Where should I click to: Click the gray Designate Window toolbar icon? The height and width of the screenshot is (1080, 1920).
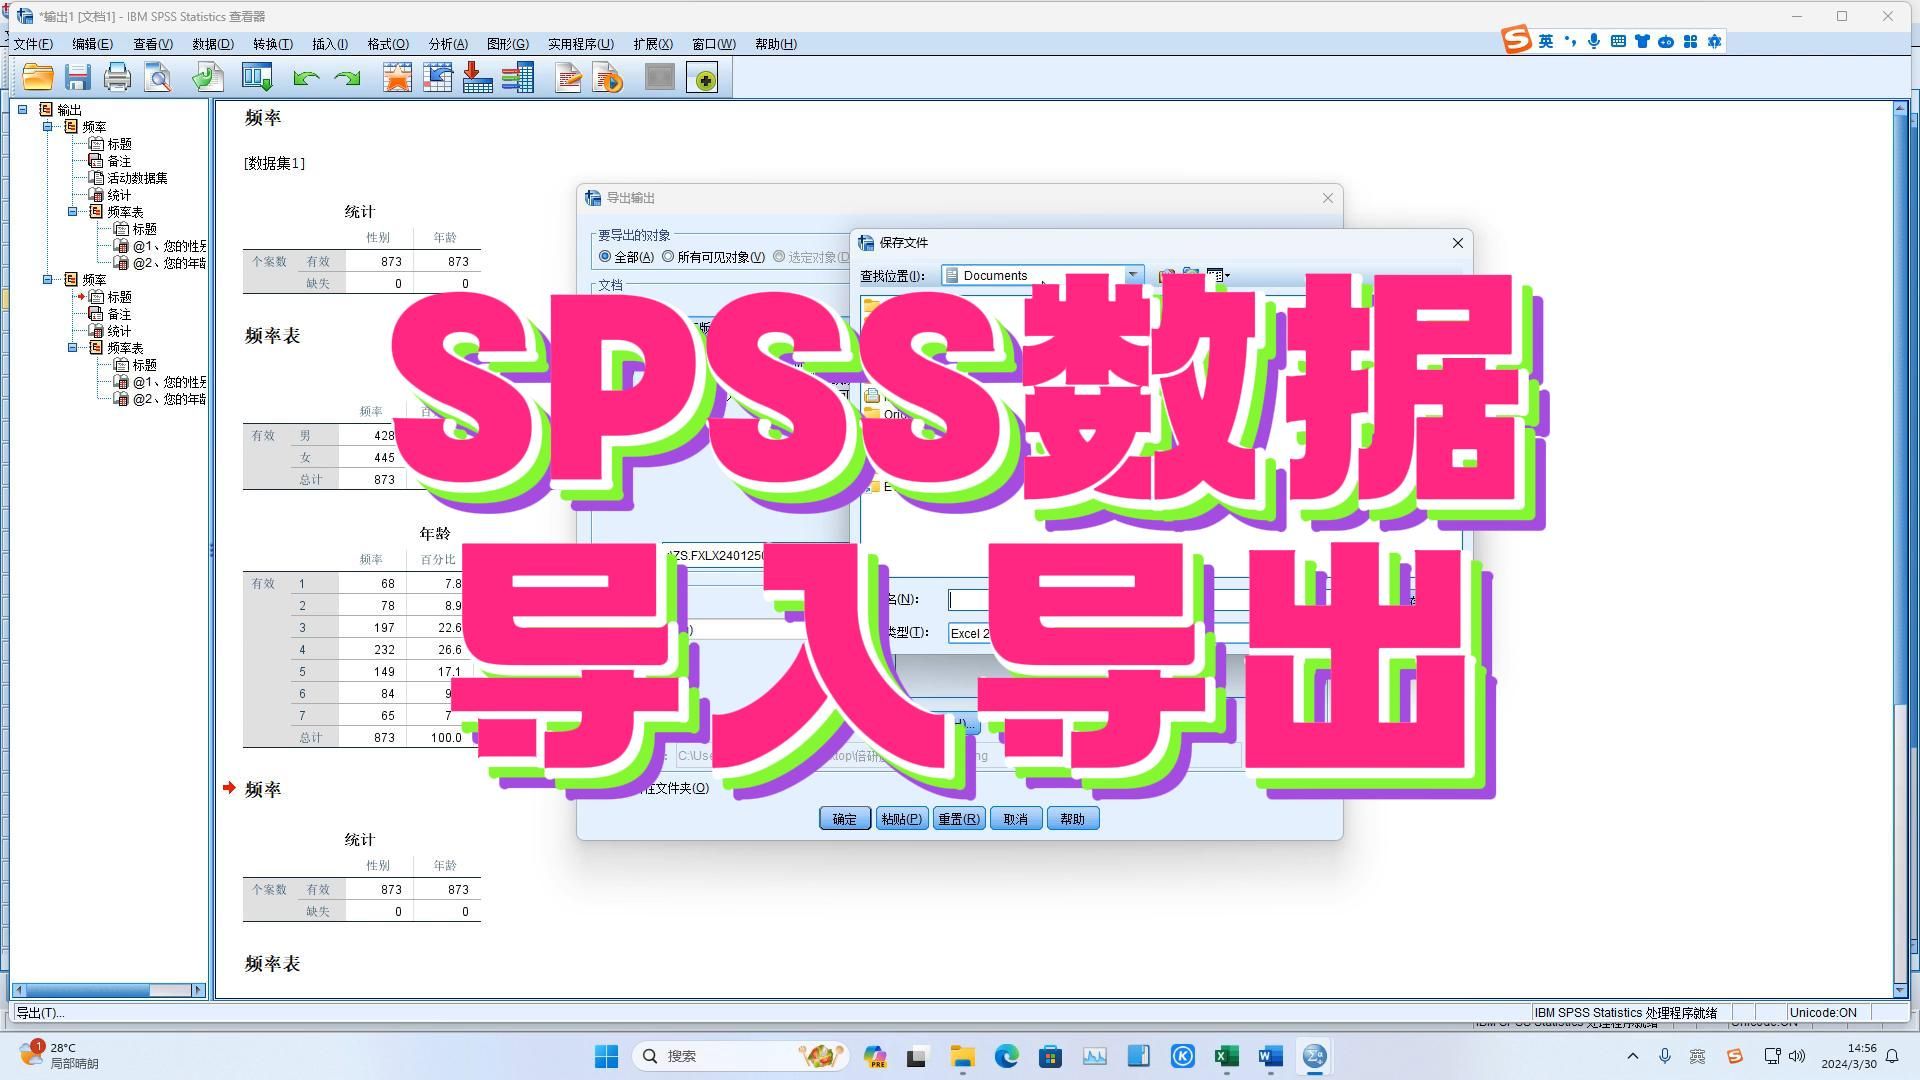click(x=660, y=77)
